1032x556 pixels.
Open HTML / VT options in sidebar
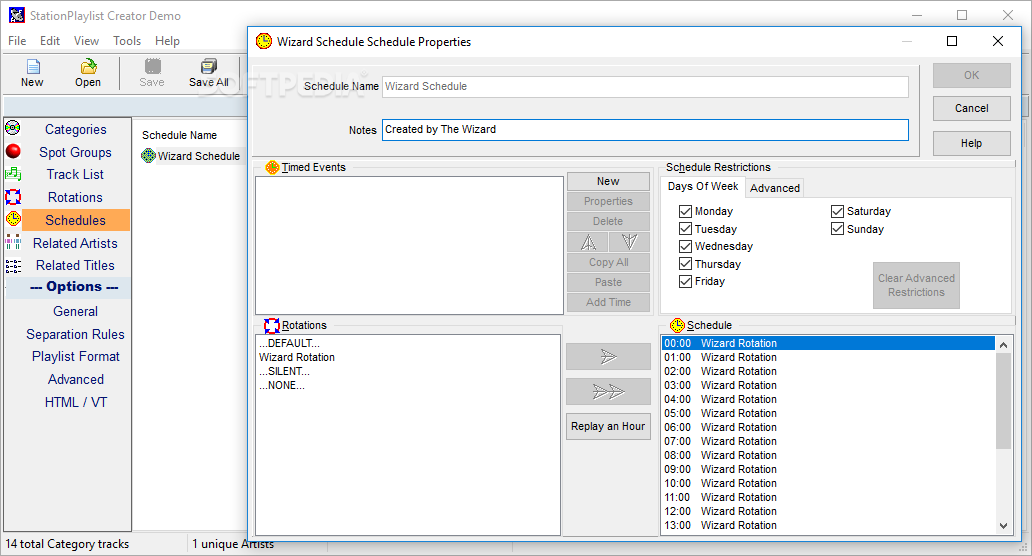[76, 402]
